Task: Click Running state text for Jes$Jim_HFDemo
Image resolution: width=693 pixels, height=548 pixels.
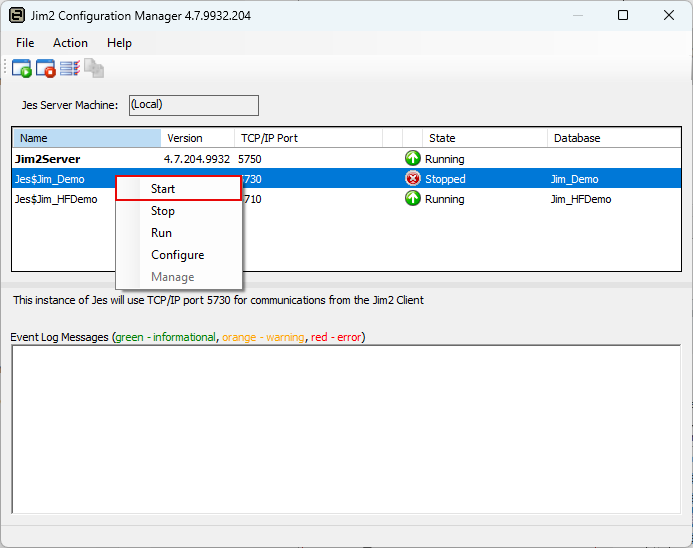Action: (445, 199)
